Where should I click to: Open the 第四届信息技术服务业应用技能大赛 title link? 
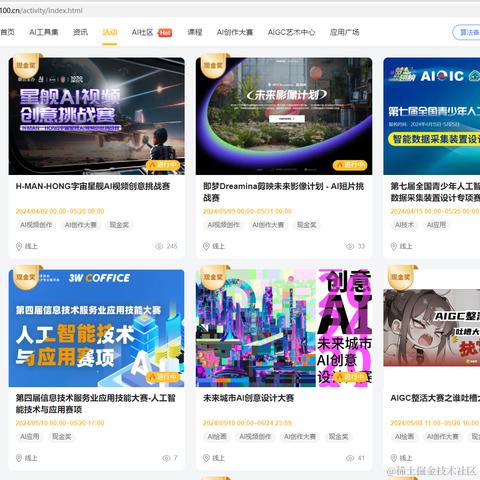click(x=96, y=404)
